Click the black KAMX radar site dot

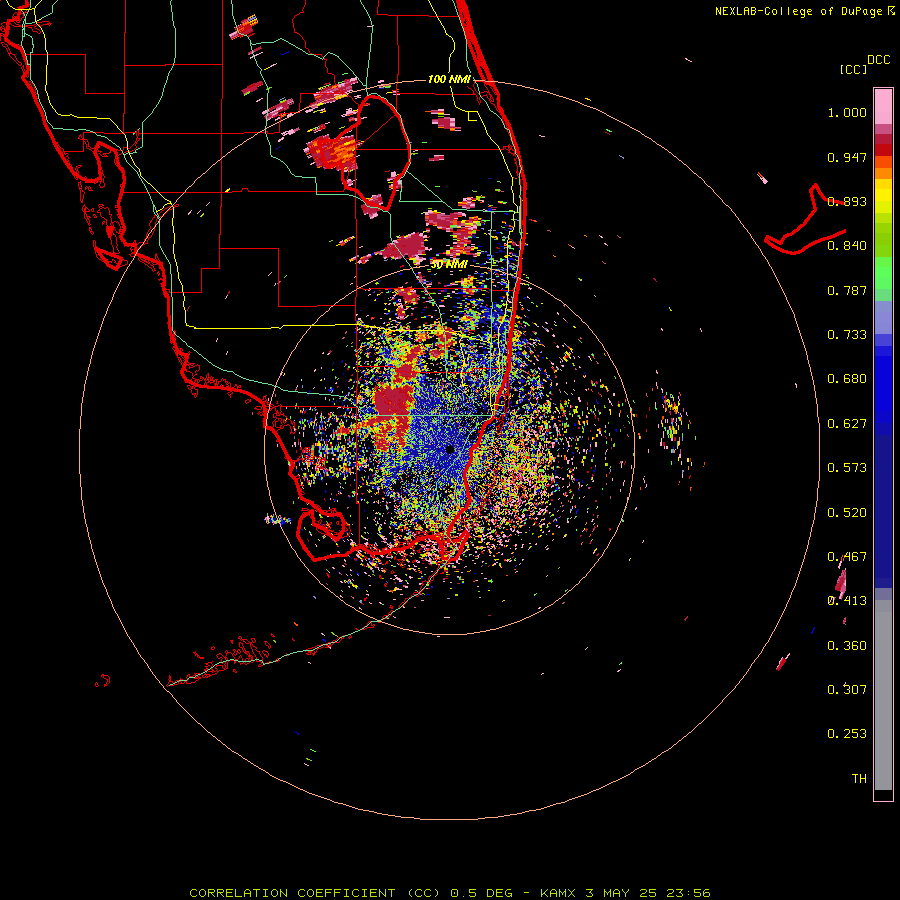coord(450,449)
